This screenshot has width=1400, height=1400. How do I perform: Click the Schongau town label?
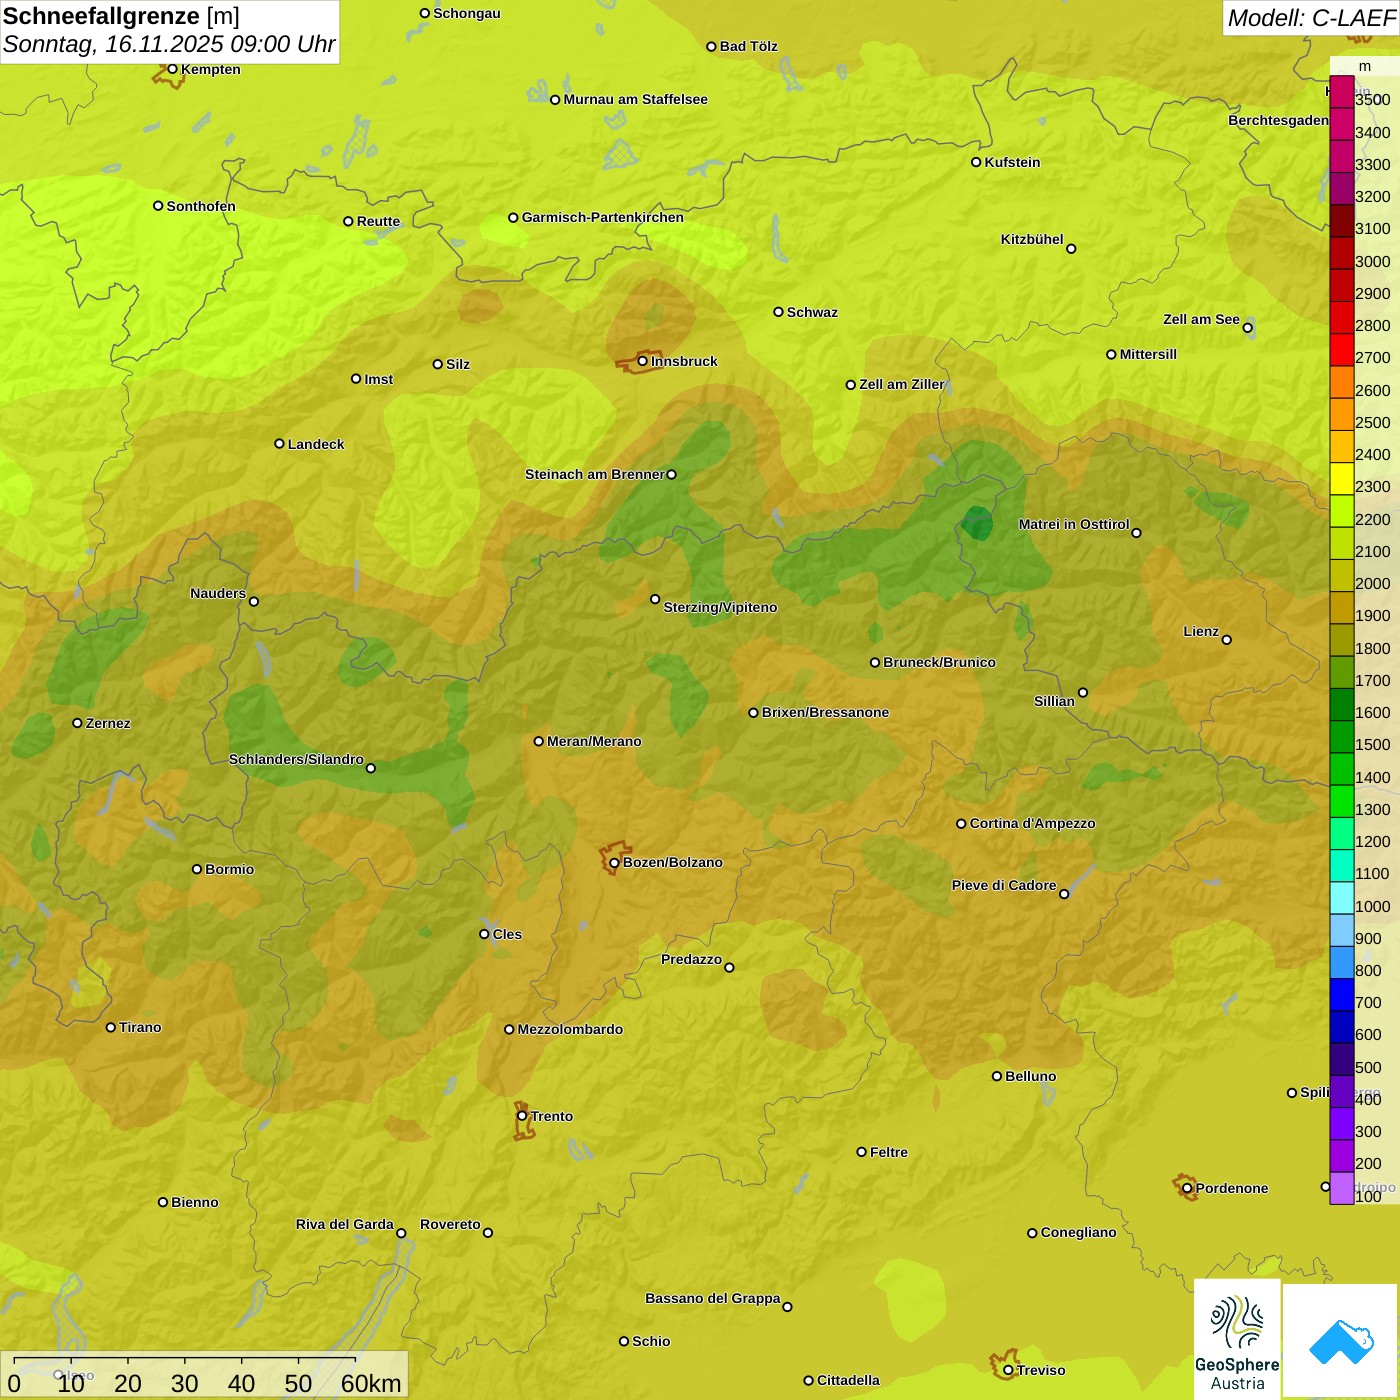point(467,13)
